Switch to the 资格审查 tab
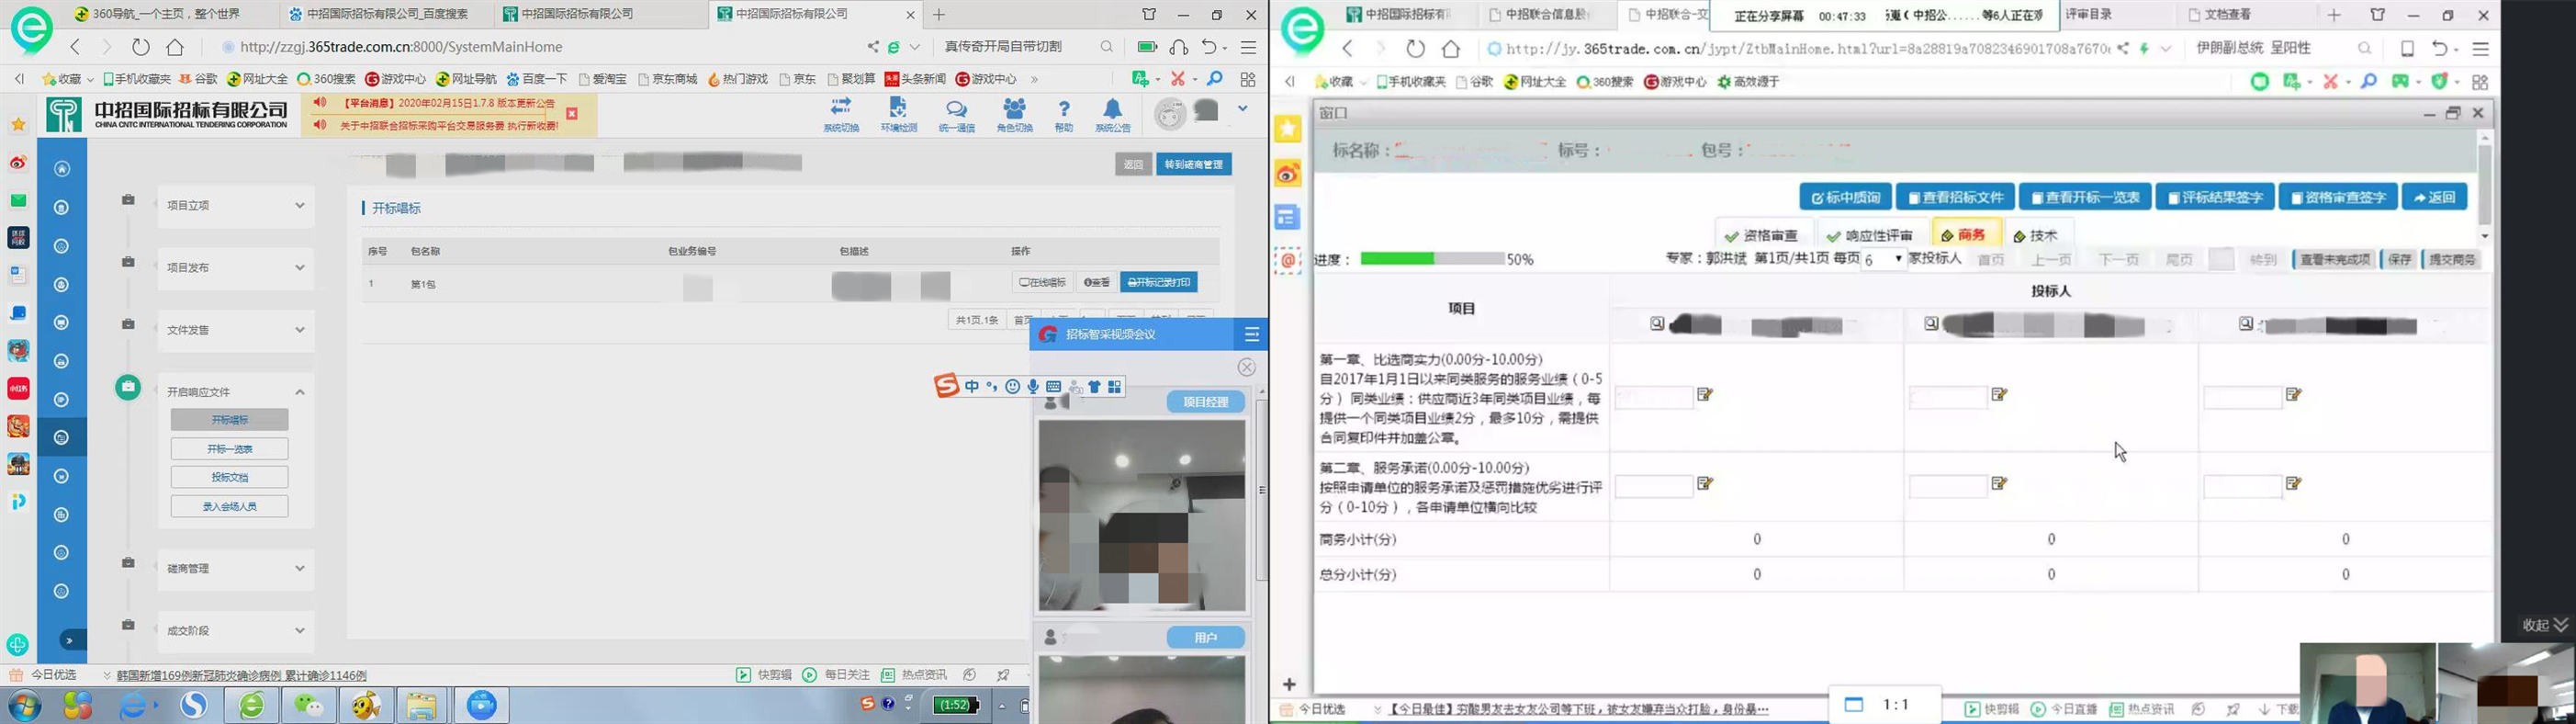The image size is (2576, 724). (x=1761, y=236)
